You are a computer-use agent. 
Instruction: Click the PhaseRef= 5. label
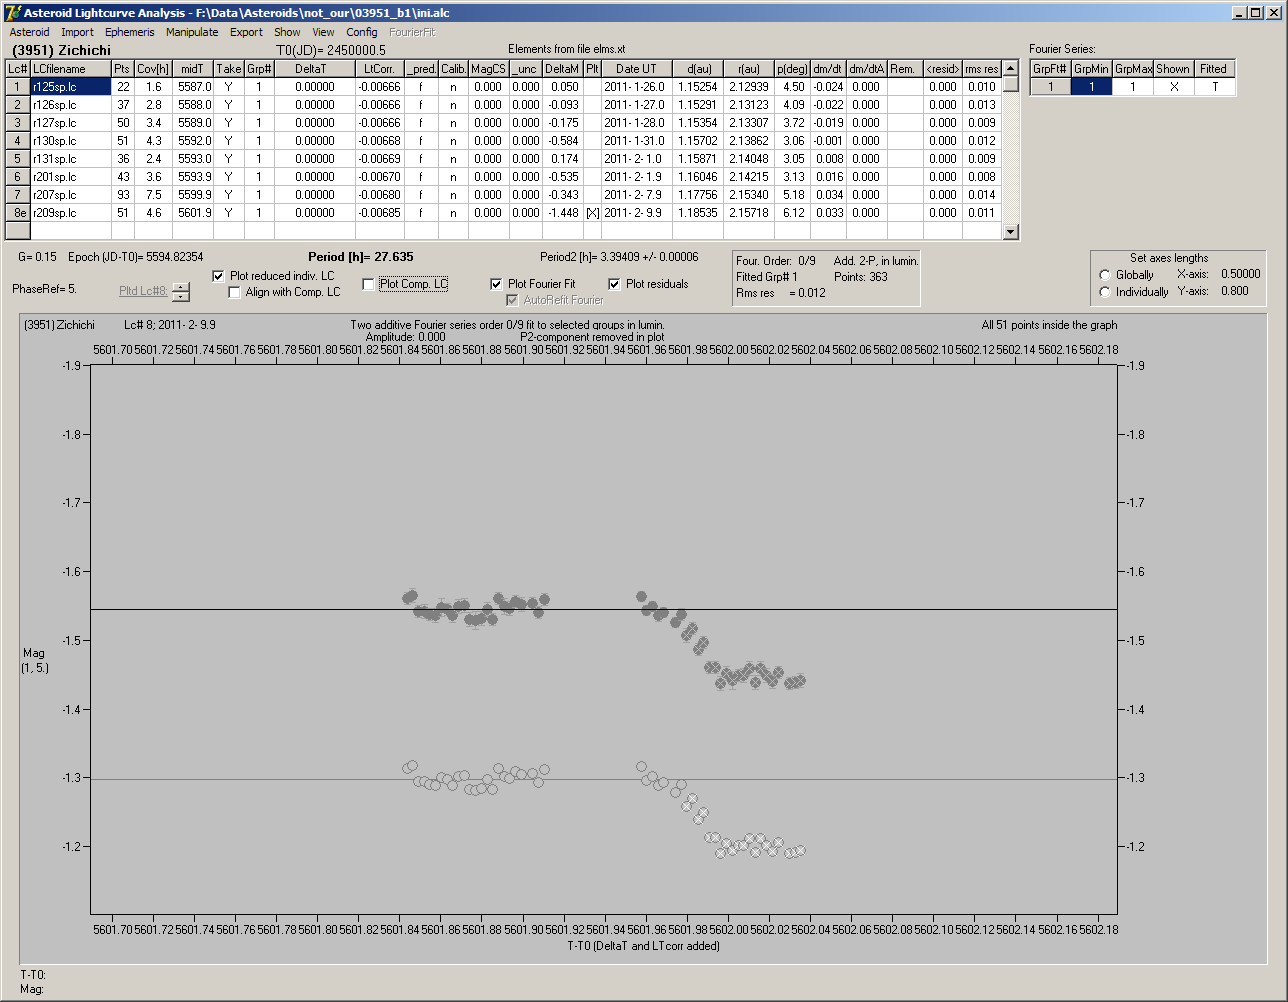click(x=44, y=288)
